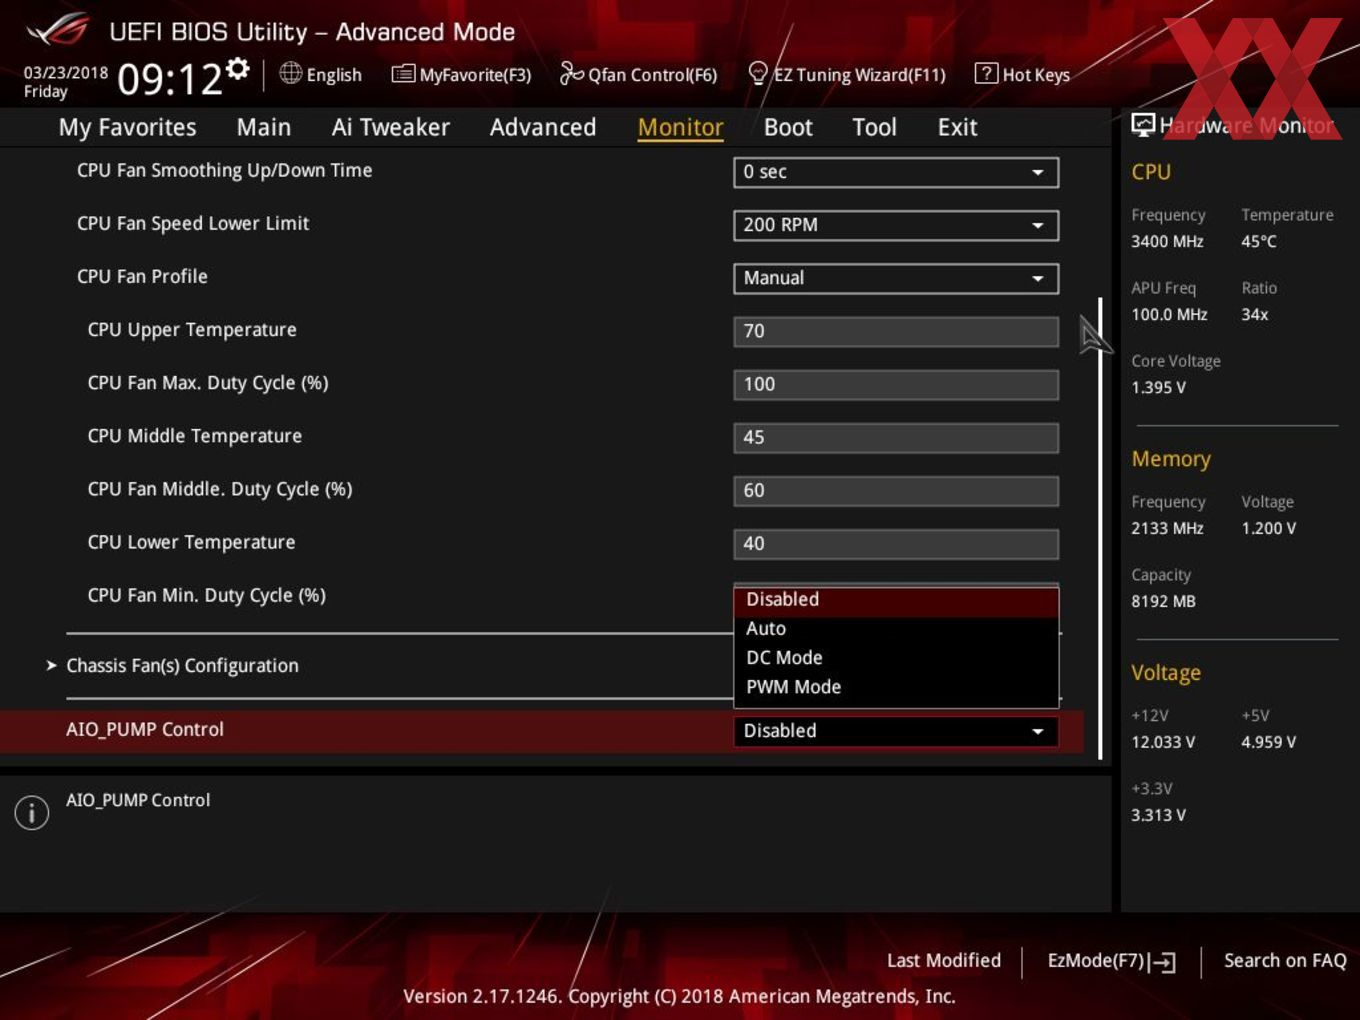Screen dimensions: 1360x1020
Task: Click the settings gear next to clock
Action: 237,68
